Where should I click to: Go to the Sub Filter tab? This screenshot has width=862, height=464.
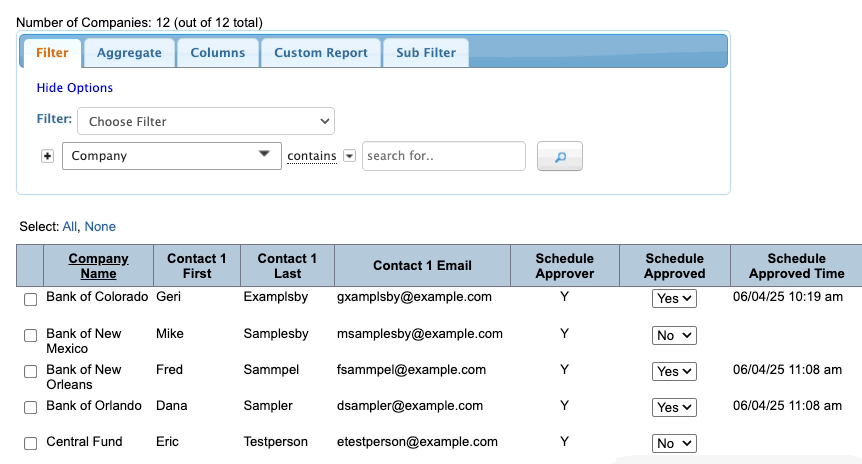425,53
